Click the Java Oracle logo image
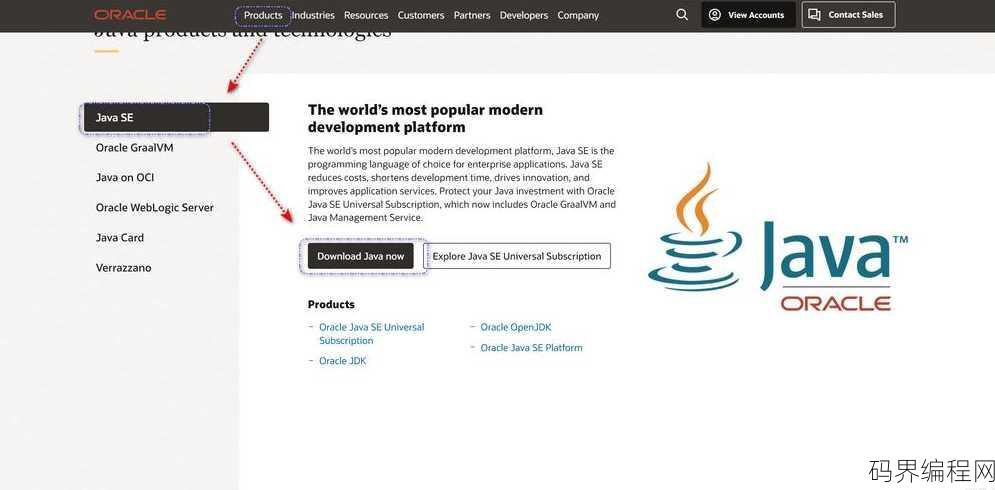Viewport: 995px width, 490px height. pos(778,237)
